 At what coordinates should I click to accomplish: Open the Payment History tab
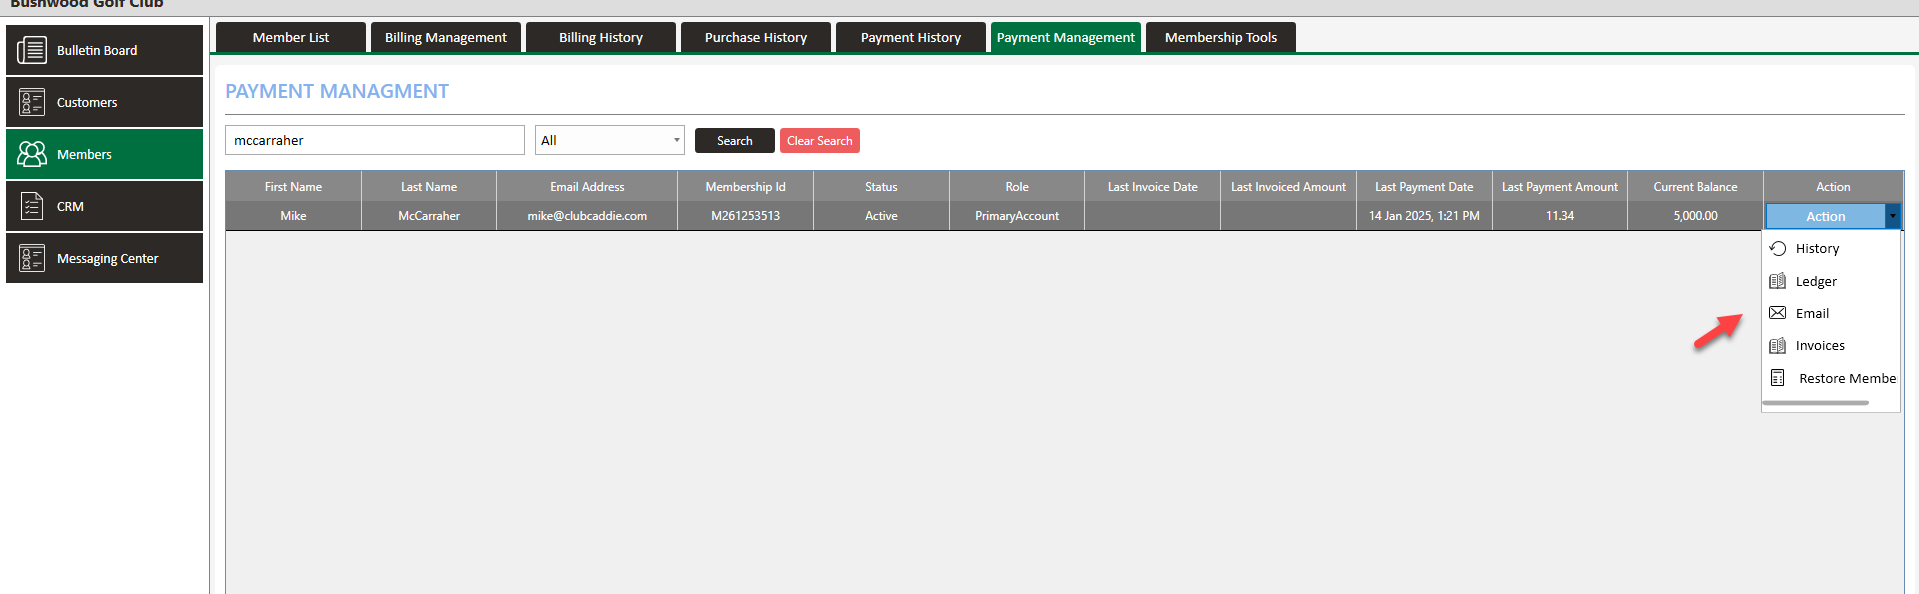pos(910,37)
